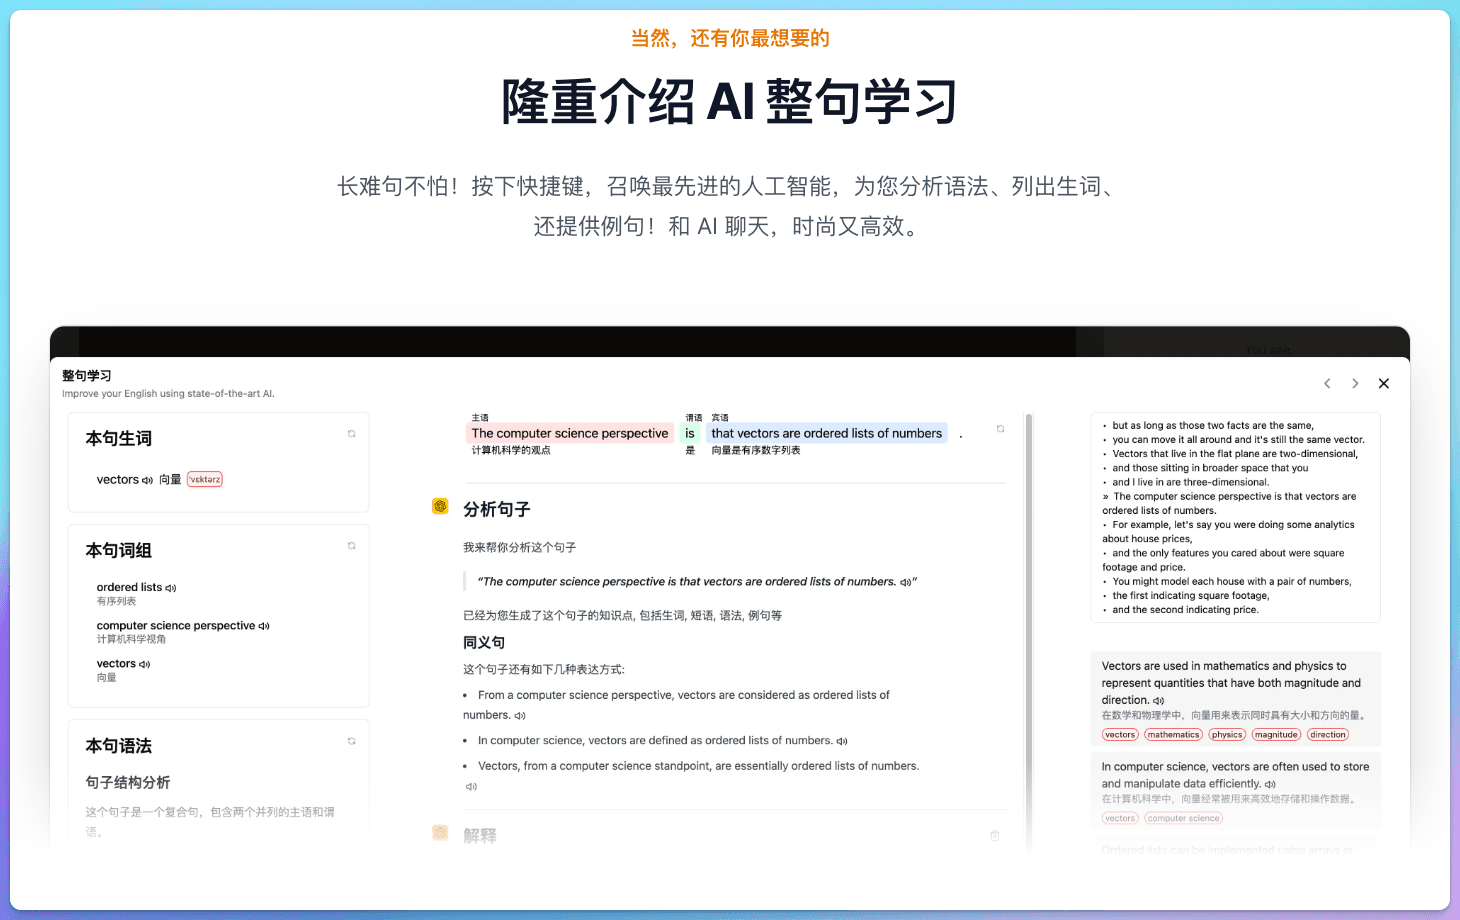Click the 句子结构分析 heading
This screenshot has width=1460, height=920.
point(128,783)
